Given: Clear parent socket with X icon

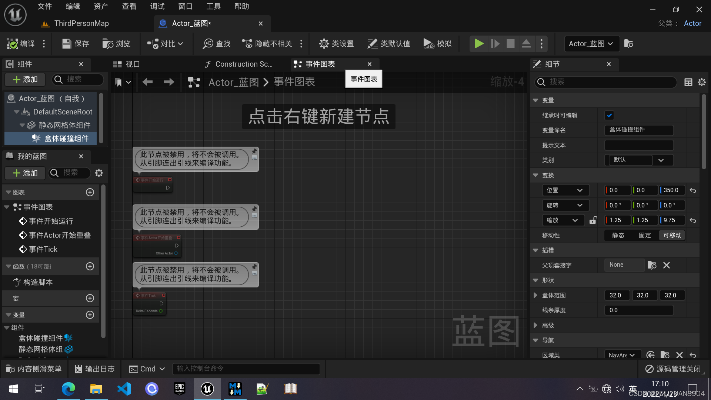Looking at the screenshot, I should tap(667, 265).
